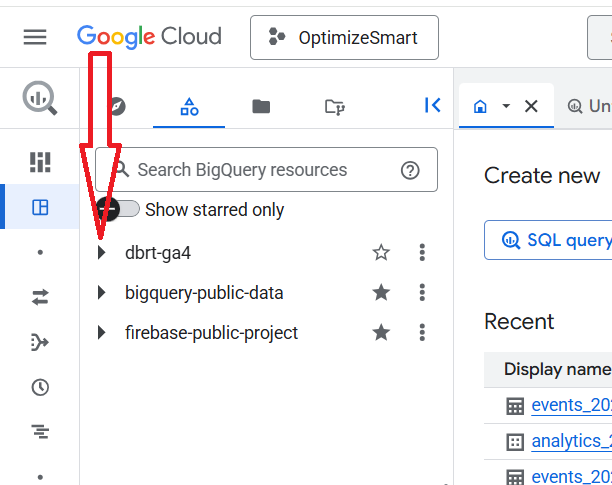The image size is (612, 485).
Task: Expand the bigquery-public-data project tree
Action: point(101,293)
